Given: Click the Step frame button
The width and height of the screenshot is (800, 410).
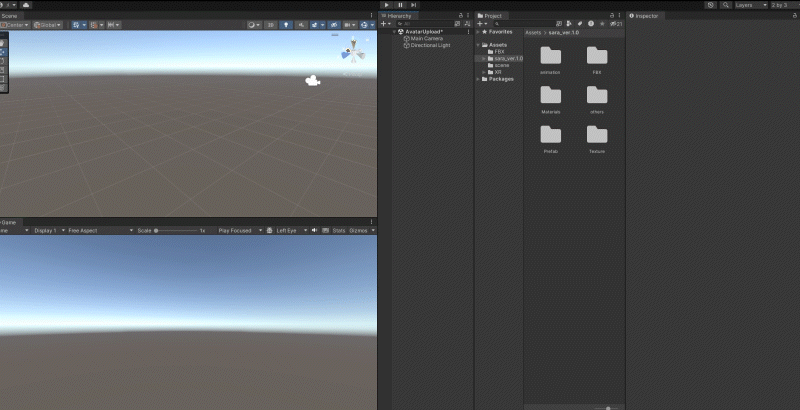Looking at the screenshot, I should (x=413, y=5).
